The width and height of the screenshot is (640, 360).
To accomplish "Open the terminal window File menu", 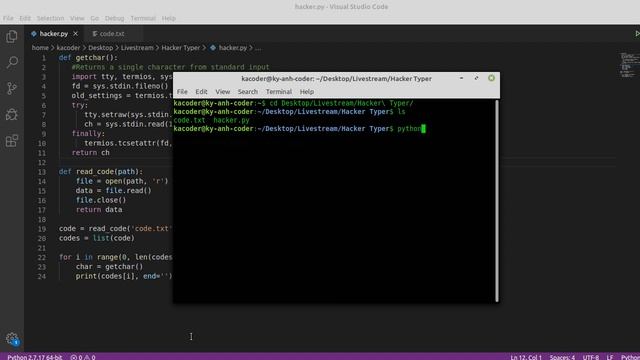I will tap(182, 92).
